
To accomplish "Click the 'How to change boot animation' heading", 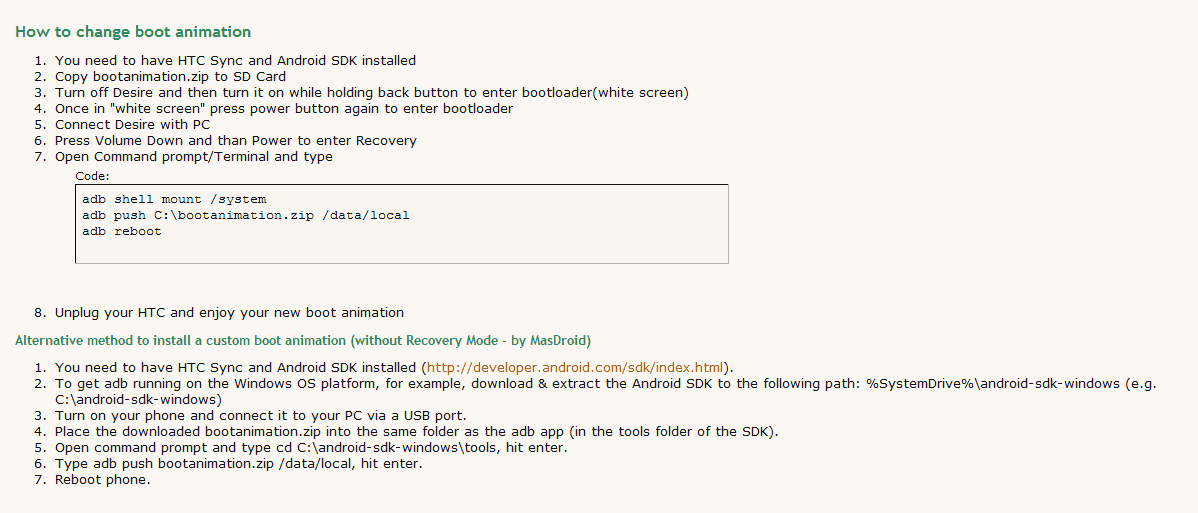I will click(133, 32).
